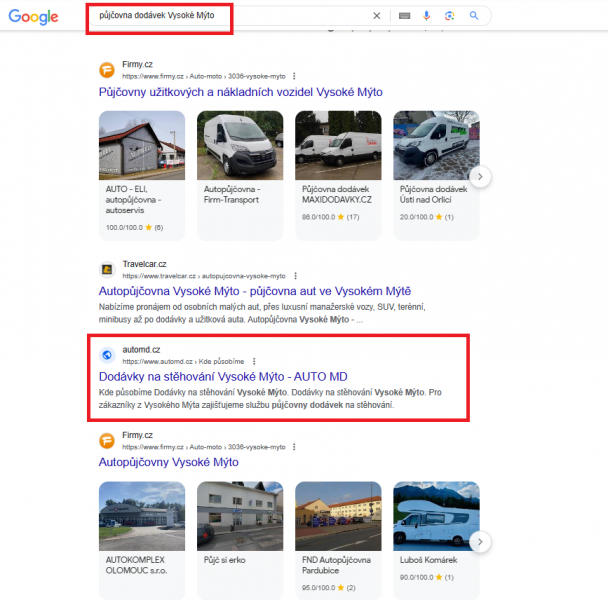Open more options for Půjčovny užitkových result

[294, 76]
